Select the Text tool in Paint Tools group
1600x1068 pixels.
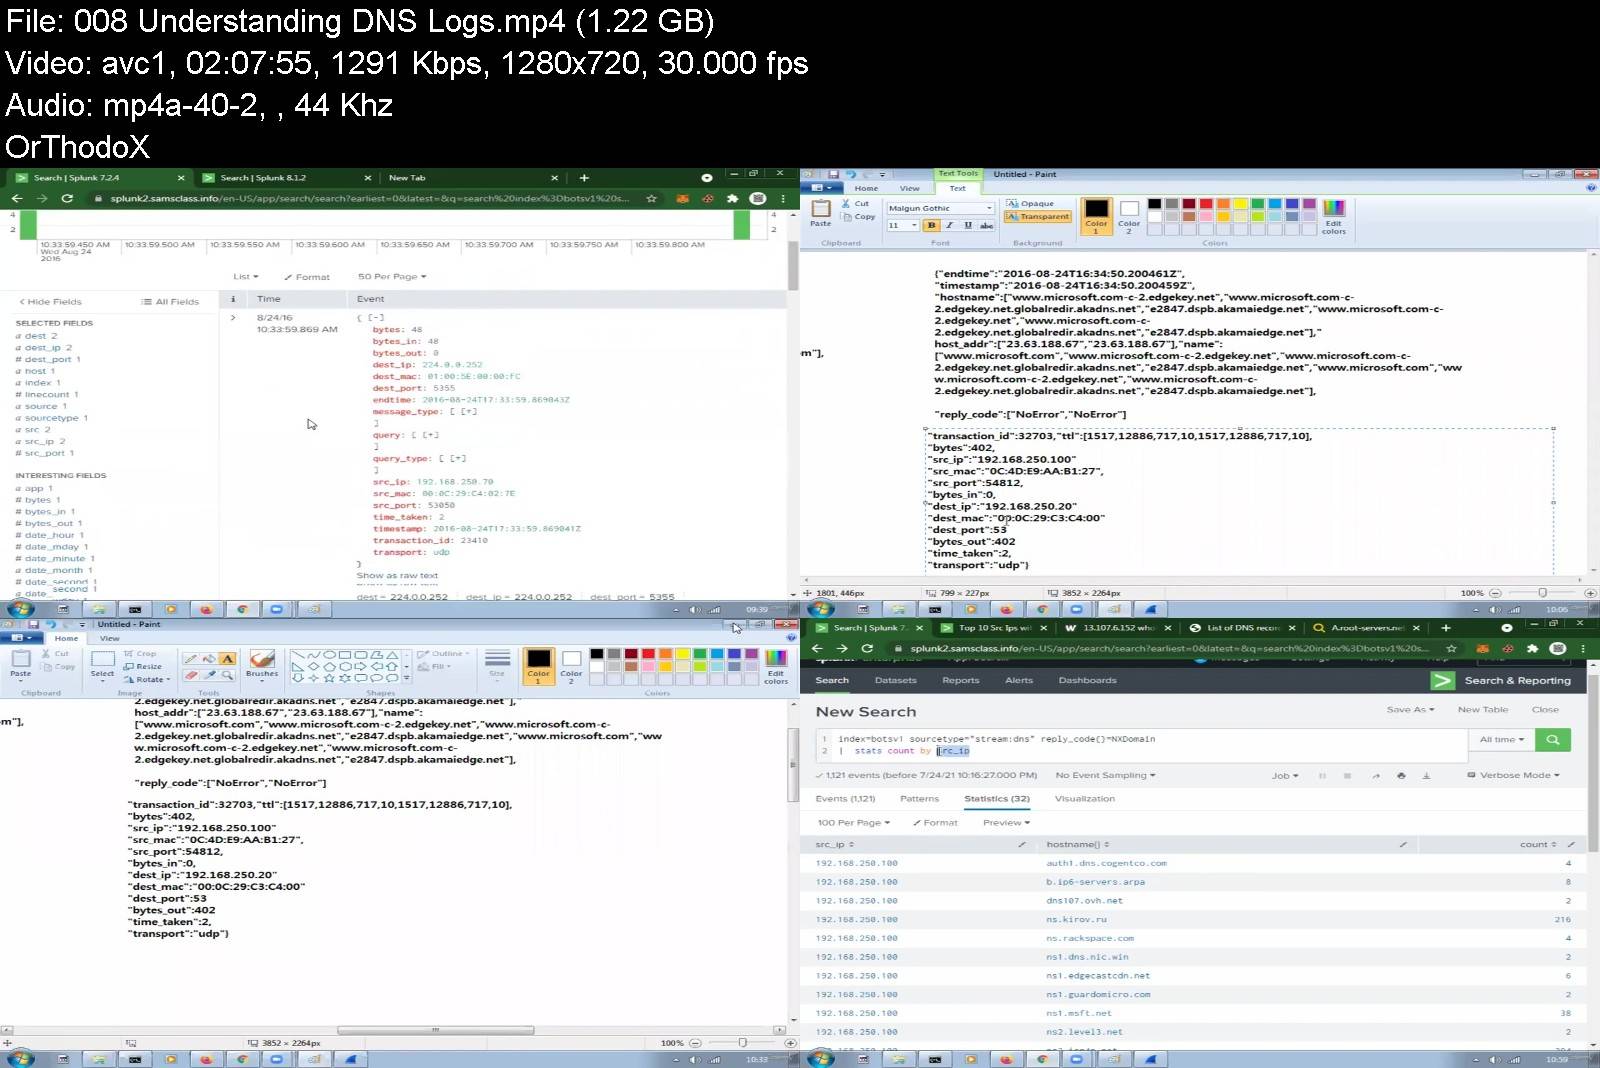tap(227, 659)
